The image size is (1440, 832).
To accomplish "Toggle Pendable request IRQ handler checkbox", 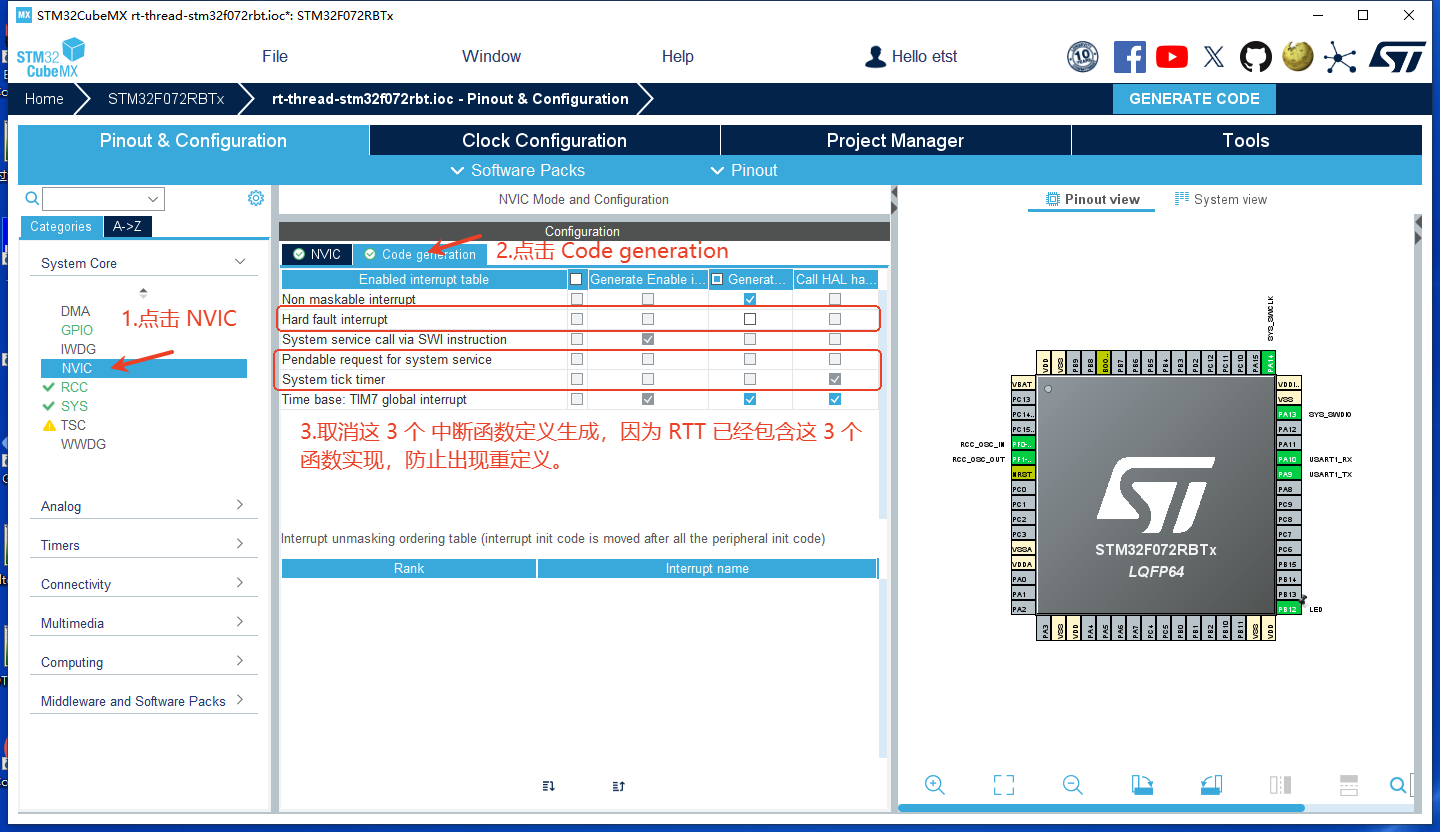I will [x=750, y=359].
